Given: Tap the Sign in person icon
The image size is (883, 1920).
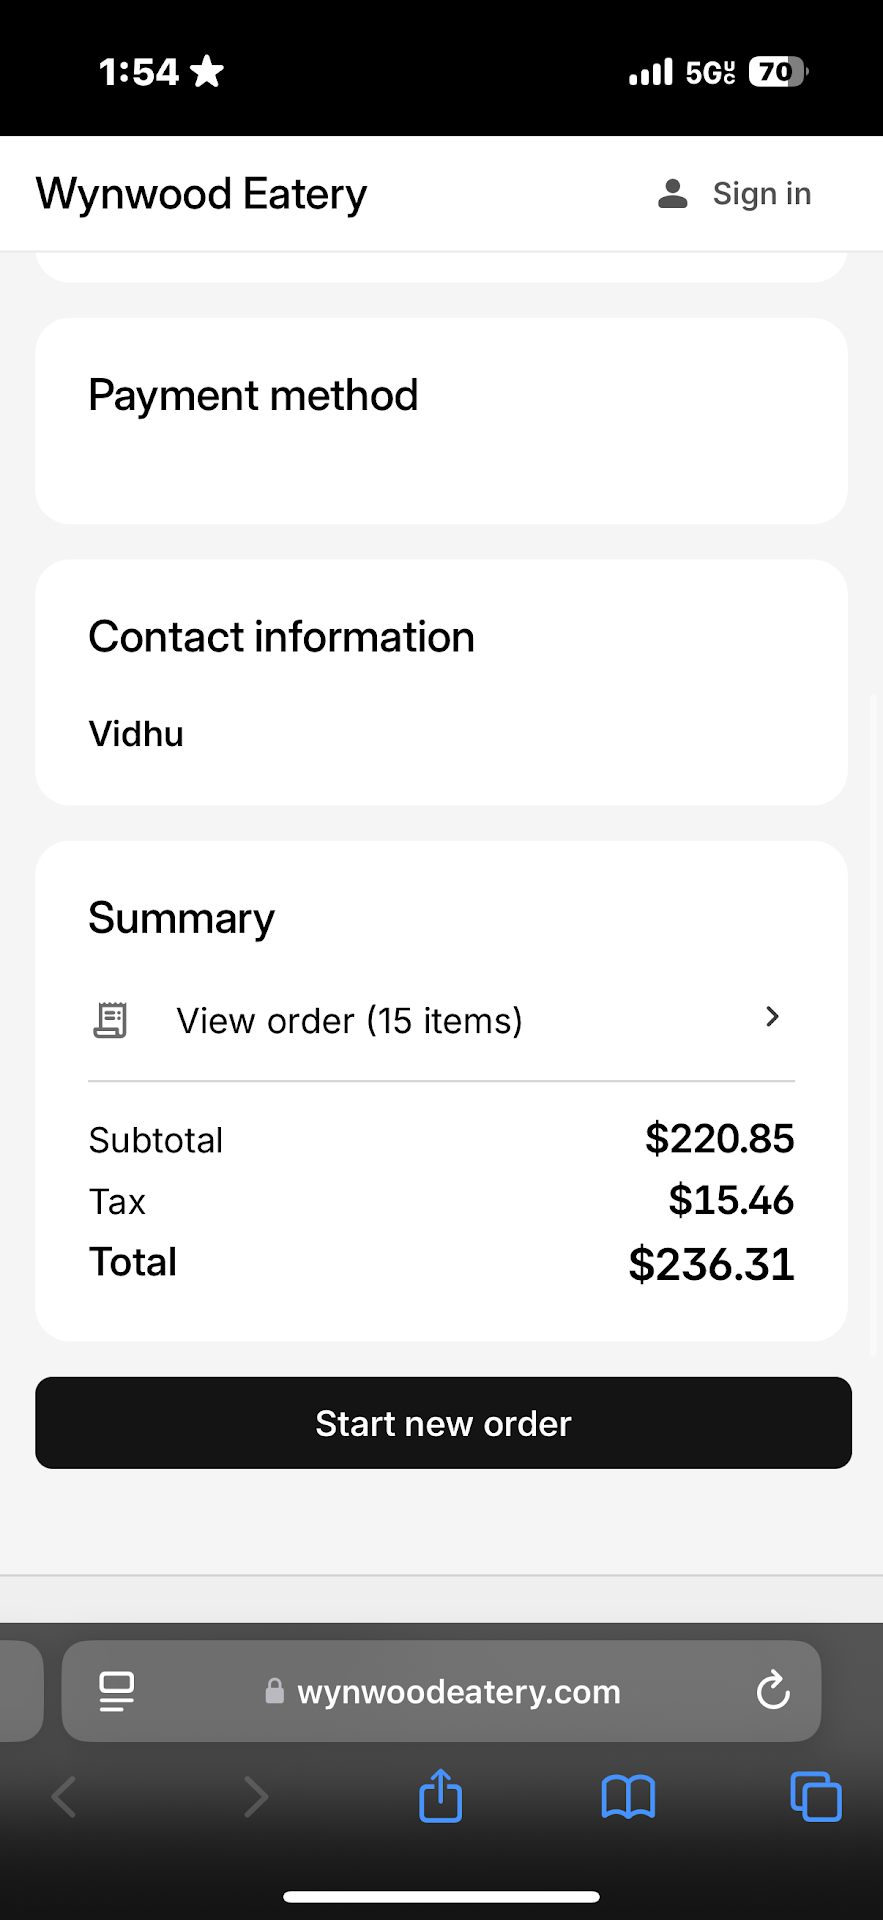Looking at the screenshot, I should pyautogui.click(x=673, y=194).
